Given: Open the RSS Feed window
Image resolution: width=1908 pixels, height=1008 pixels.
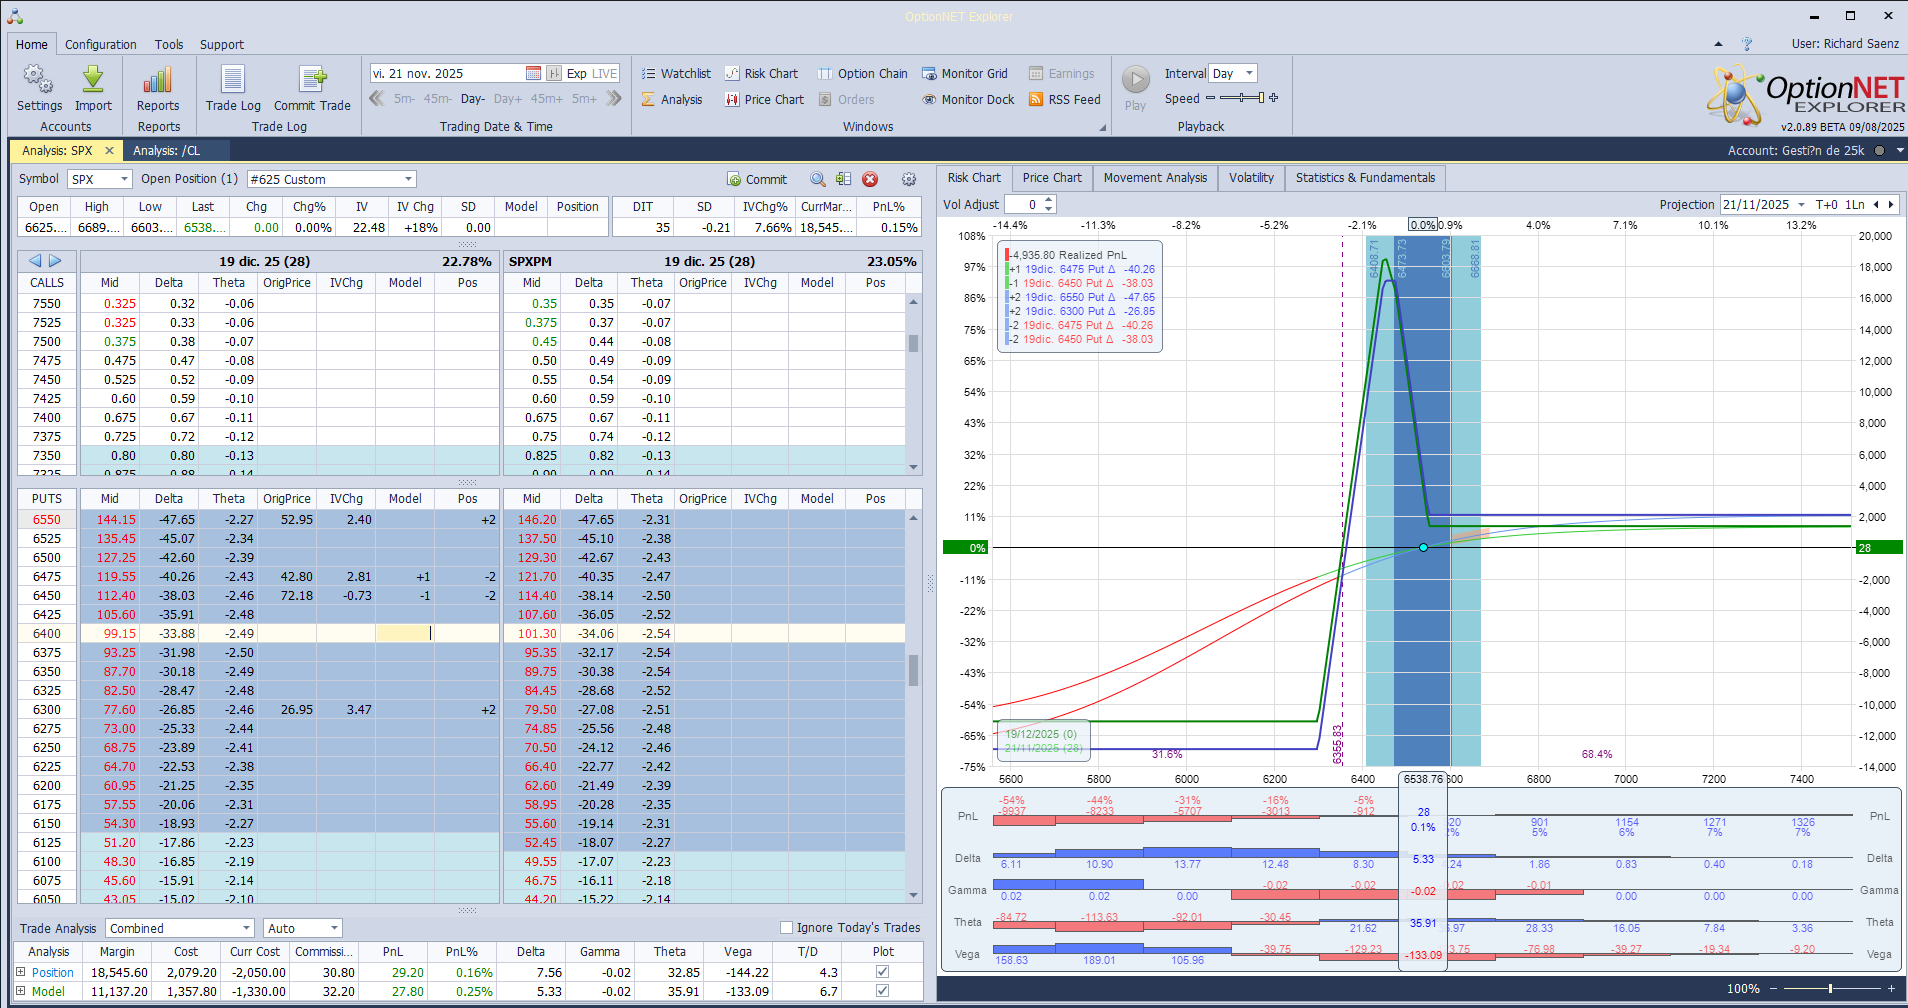Looking at the screenshot, I should tap(1065, 100).
